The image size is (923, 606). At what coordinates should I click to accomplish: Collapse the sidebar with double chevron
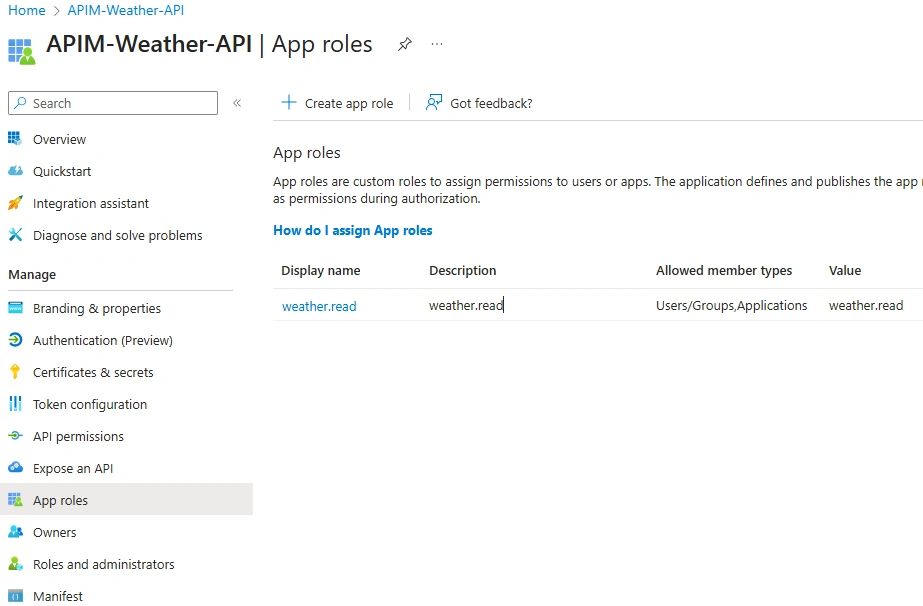[x=237, y=103]
